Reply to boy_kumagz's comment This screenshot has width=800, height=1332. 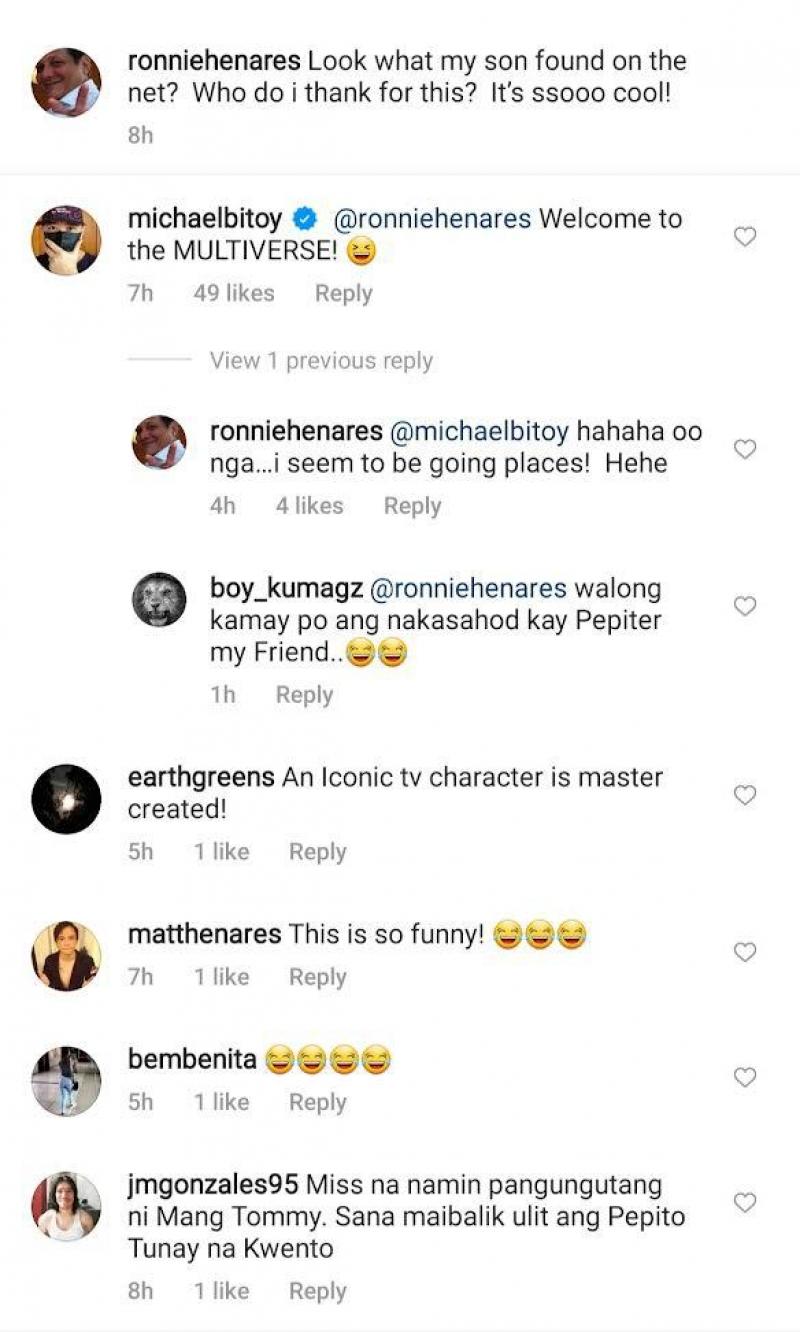click(304, 695)
